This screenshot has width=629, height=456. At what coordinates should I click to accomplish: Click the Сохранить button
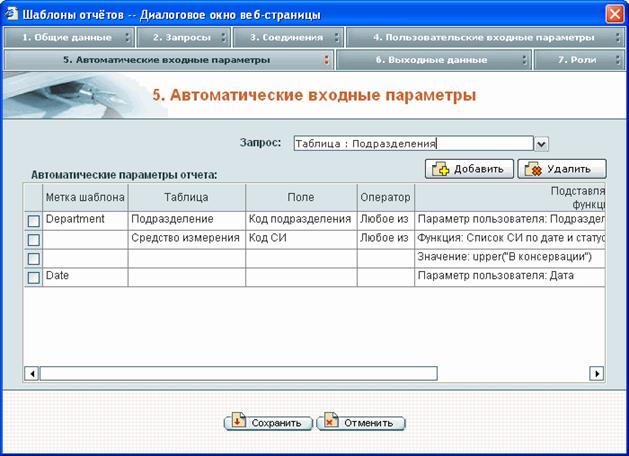point(268,423)
